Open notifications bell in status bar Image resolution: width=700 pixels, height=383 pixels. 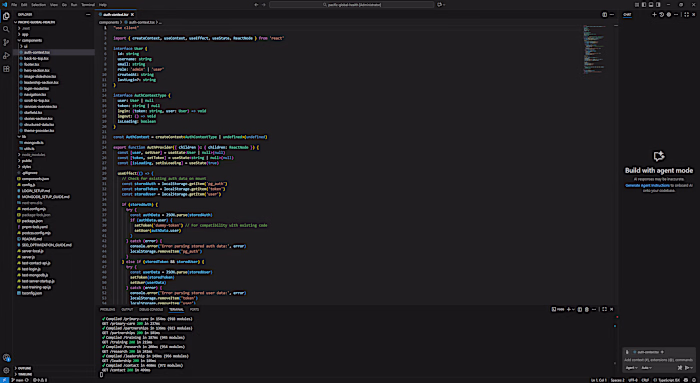pos(694,380)
